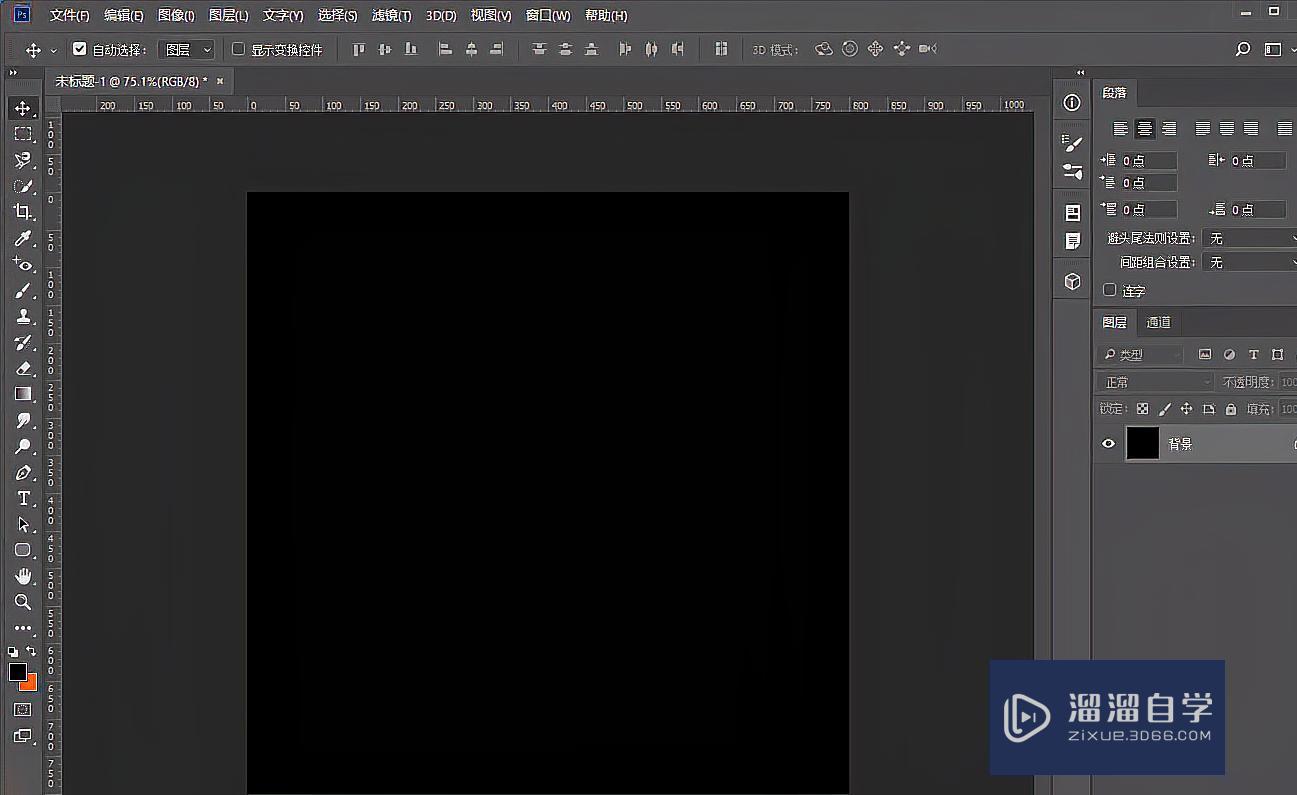
Task: Select the Eyedropper tool
Action: click(x=22, y=238)
